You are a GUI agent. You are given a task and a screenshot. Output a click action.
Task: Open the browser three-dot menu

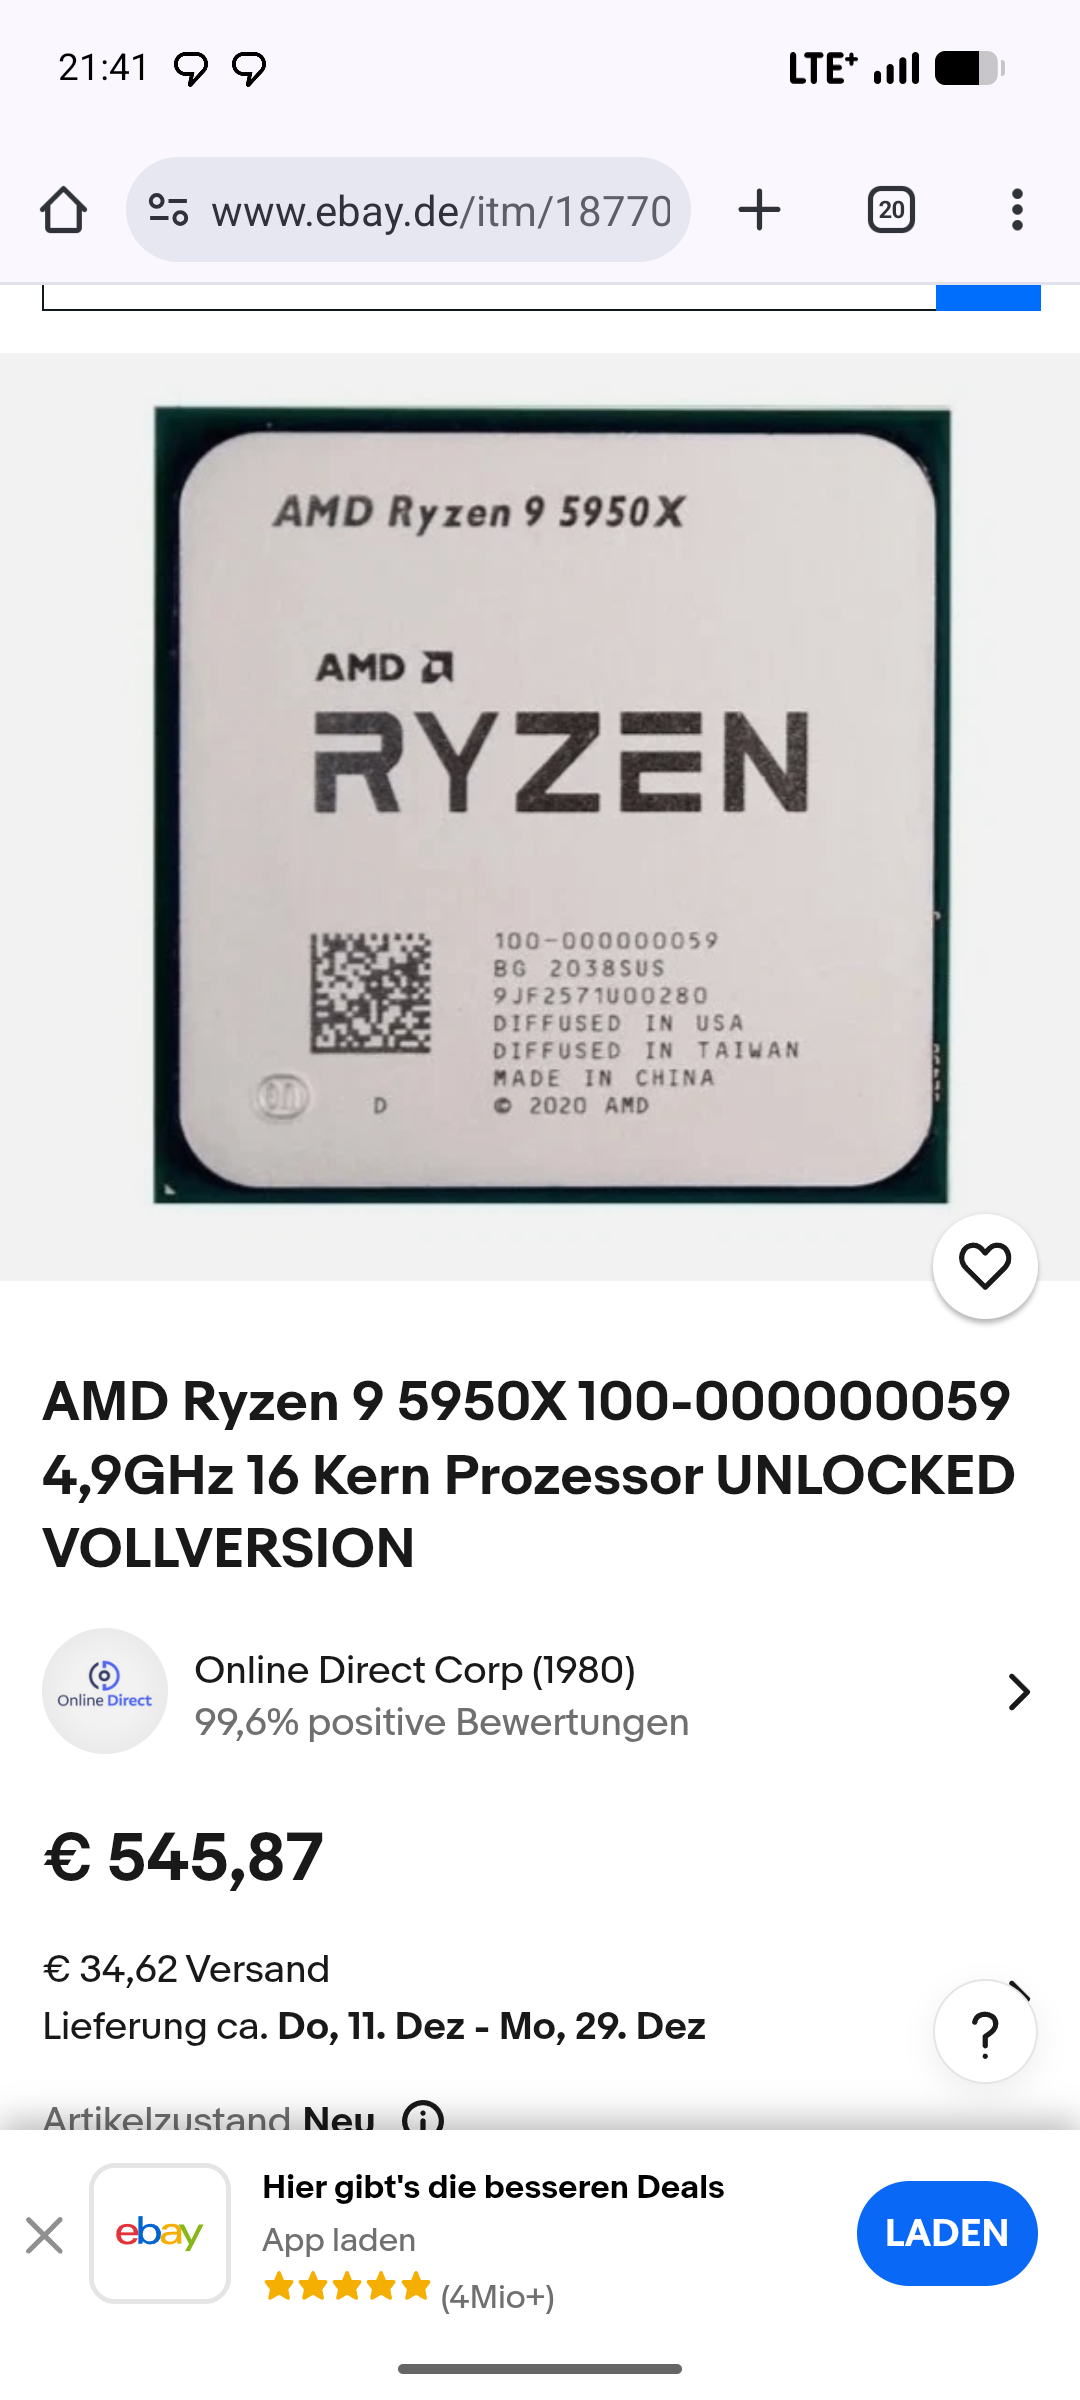click(1017, 210)
